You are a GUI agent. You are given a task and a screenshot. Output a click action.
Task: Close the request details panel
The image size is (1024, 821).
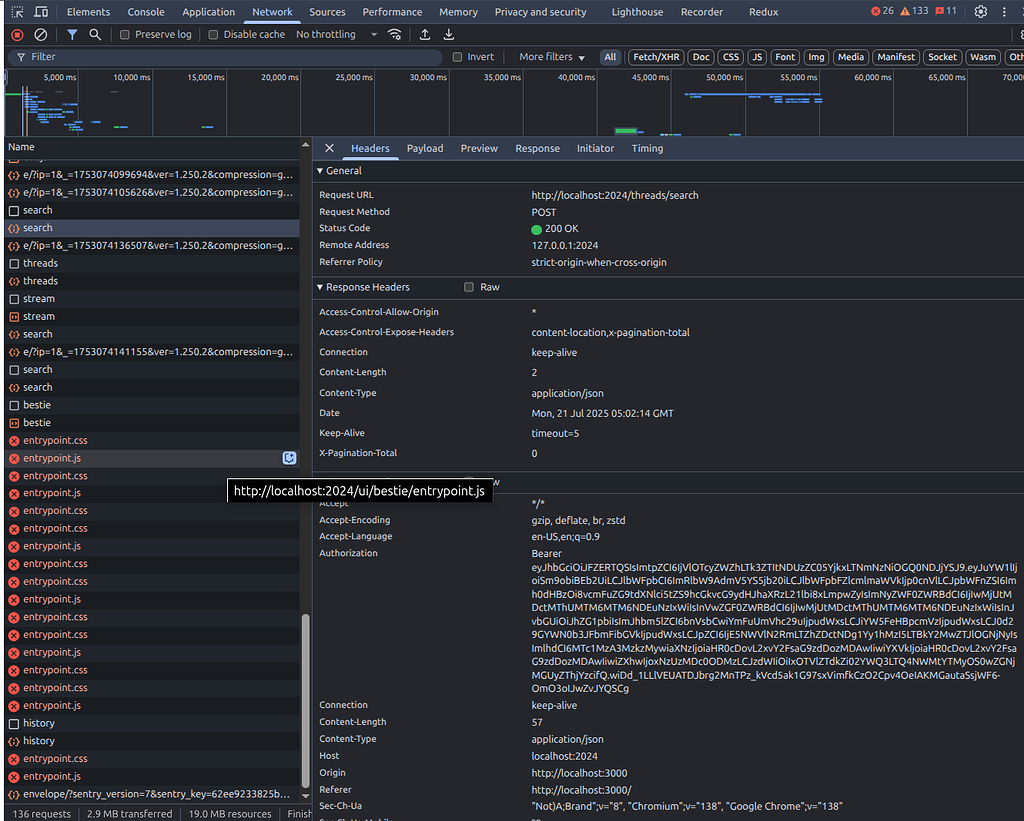[x=329, y=148]
